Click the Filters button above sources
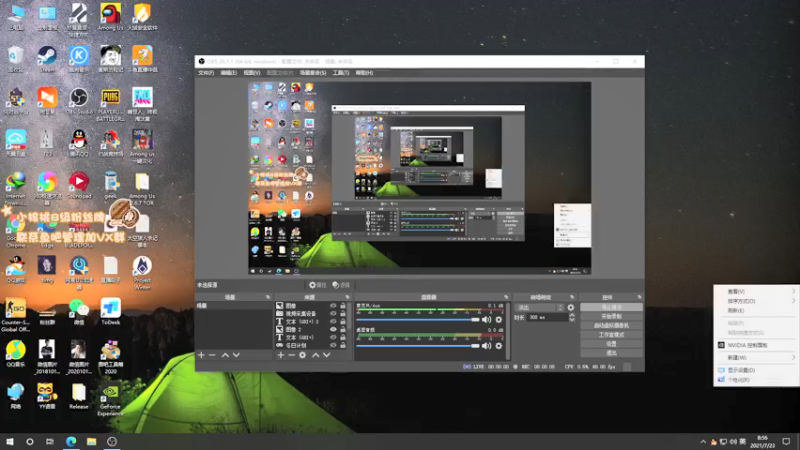The height and width of the screenshot is (450, 800). (x=341, y=285)
